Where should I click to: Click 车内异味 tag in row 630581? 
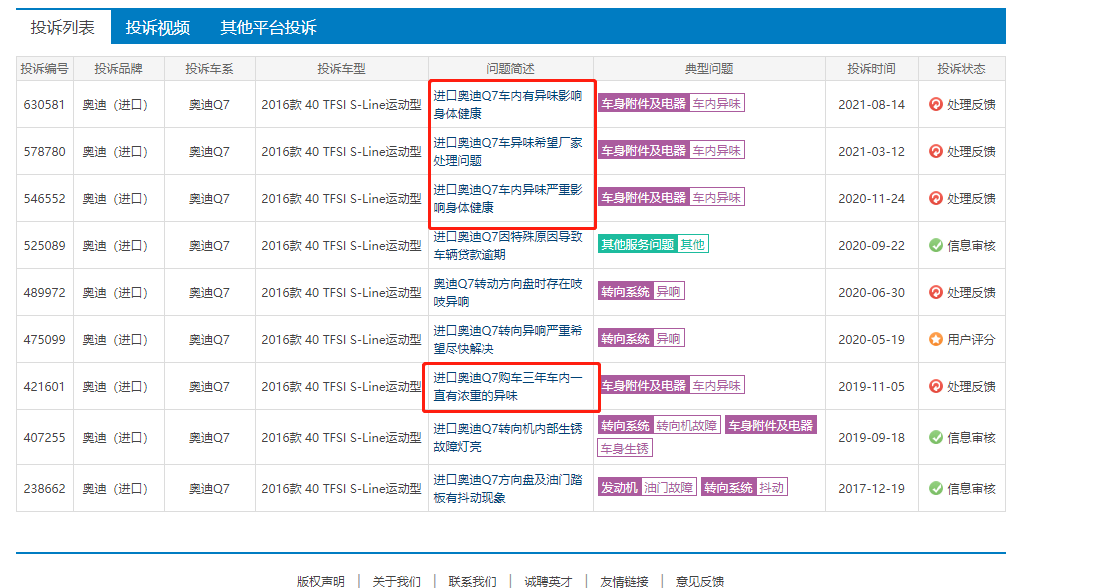tap(717, 103)
